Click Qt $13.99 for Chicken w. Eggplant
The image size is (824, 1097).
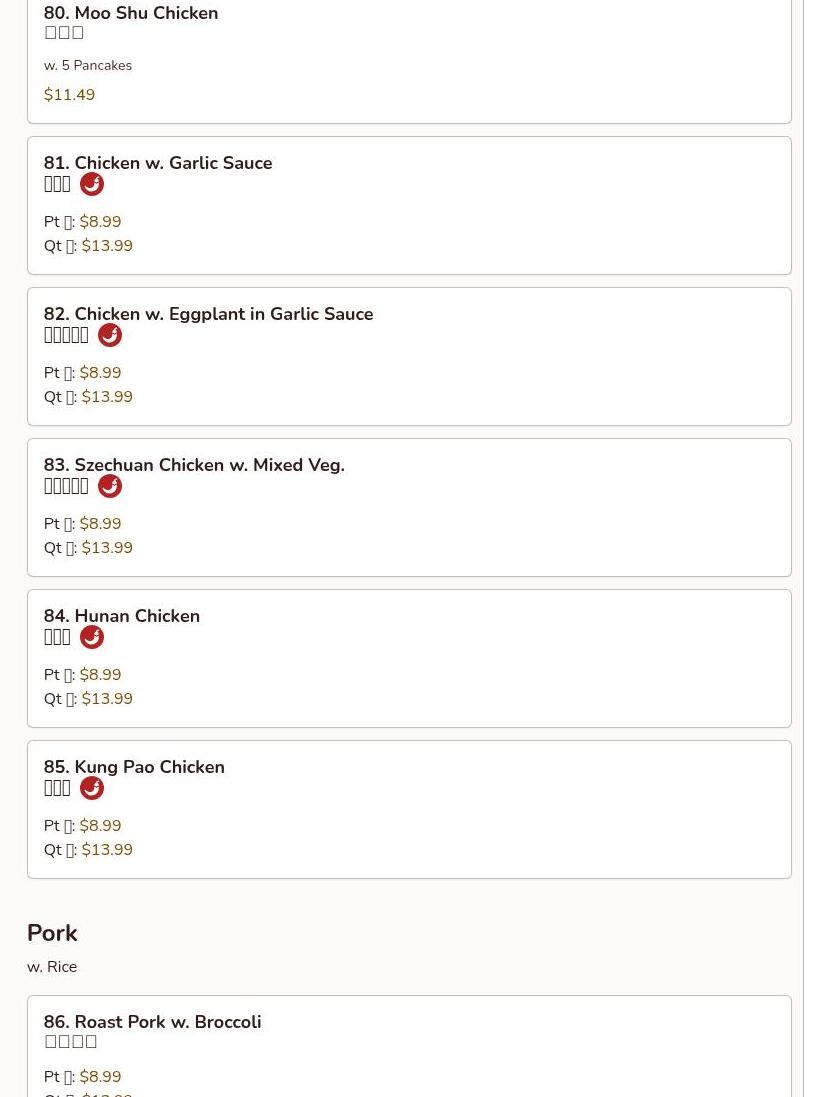pyautogui.click(x=107, y=397)
